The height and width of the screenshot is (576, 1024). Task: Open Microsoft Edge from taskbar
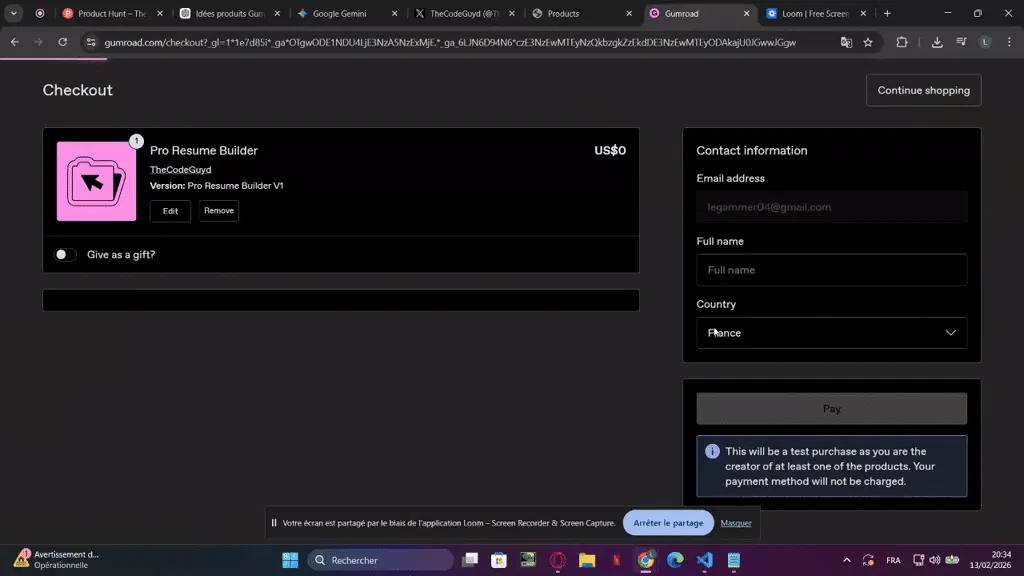coord(675,560)
